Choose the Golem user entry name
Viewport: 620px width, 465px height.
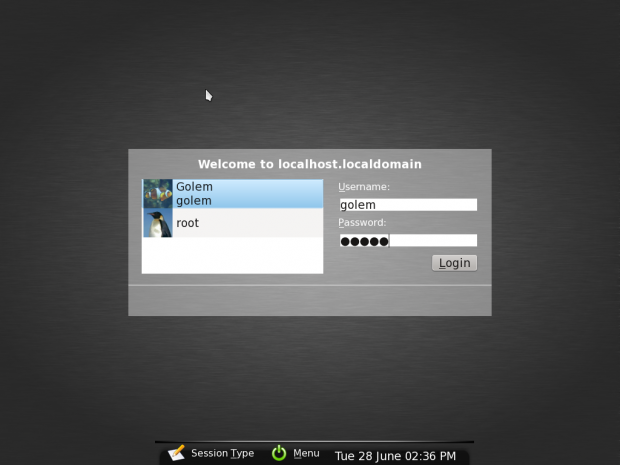[x=194, y=187]
